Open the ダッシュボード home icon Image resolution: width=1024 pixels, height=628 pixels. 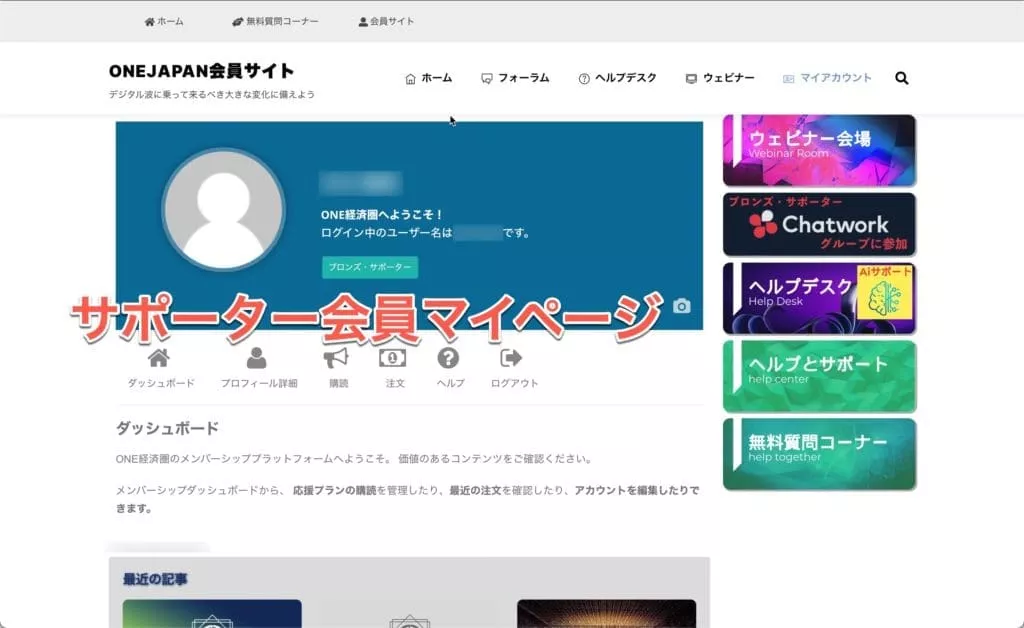tap(159, 358)
